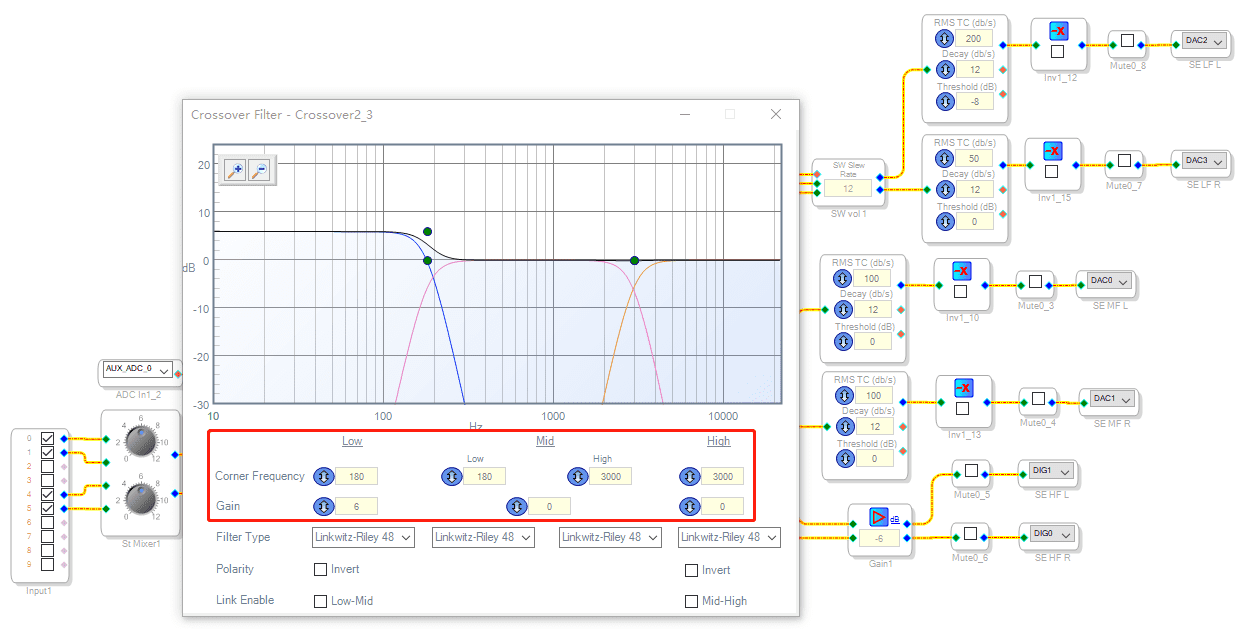Open the Low filter type dropdown
The height and width of the screenshot is (629, 1245).
(363, 537)
